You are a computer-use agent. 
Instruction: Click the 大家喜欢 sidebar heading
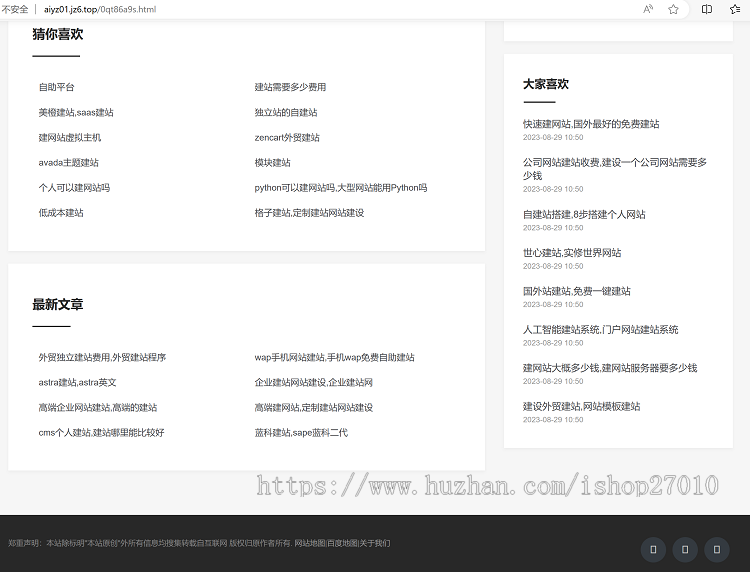(x=546, y=84)
